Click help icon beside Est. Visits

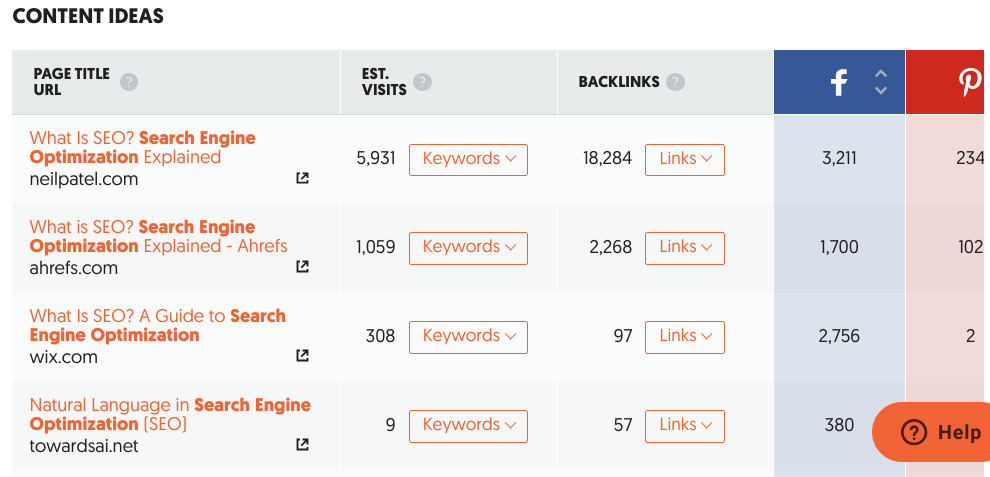coord(422,82)
